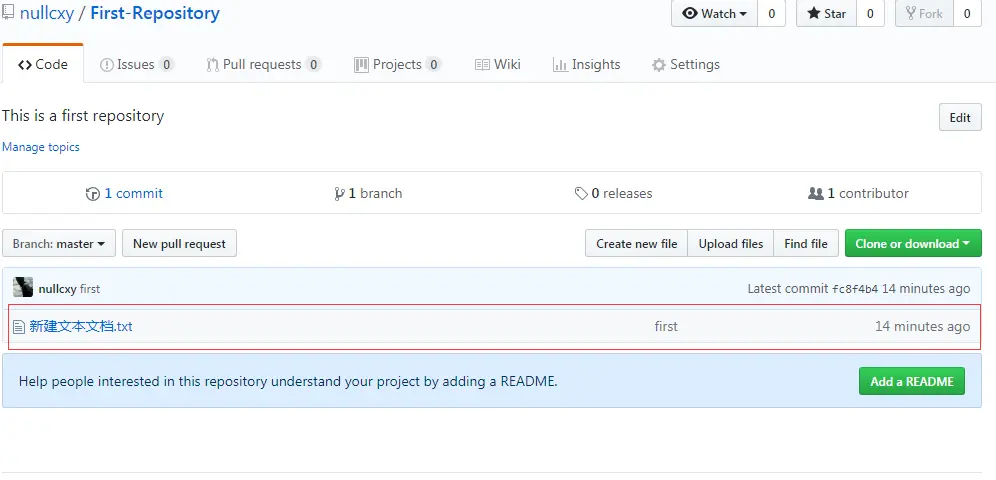996x480 pixels.
Task: Click the forks count 0
Action: click(967, 13)
